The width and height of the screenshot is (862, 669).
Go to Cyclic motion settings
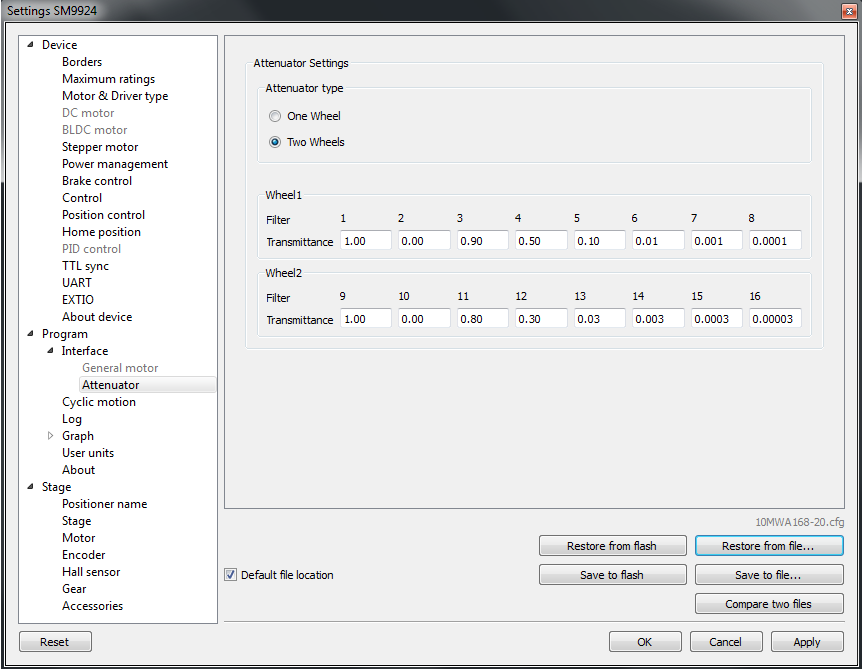tap(99, 402)
